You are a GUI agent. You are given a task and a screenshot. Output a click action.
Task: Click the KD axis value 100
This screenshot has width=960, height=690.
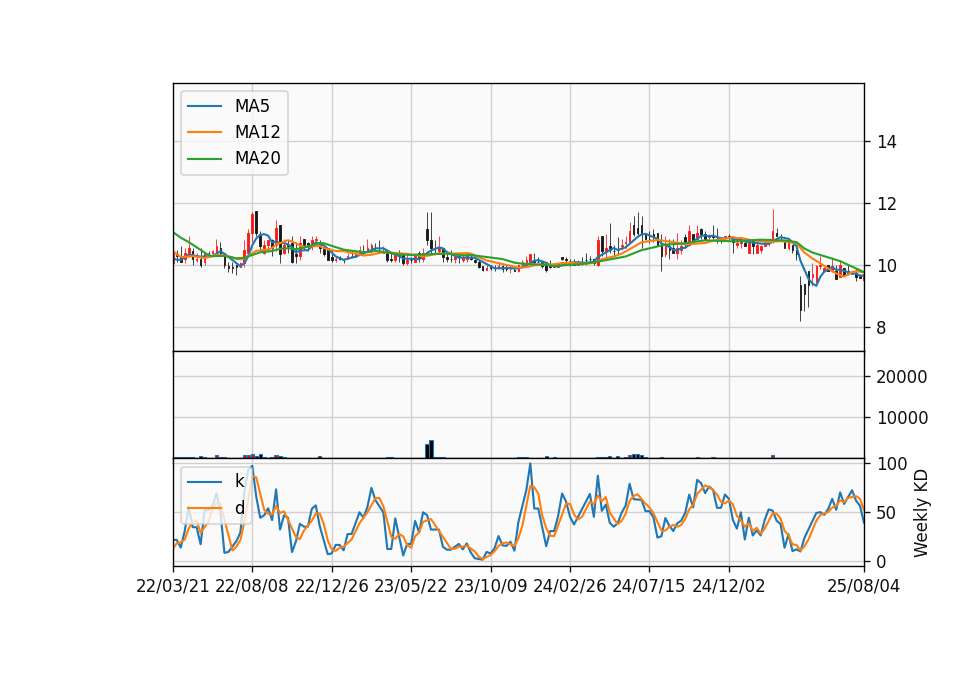pyautogui.click(x=892, y=463)
